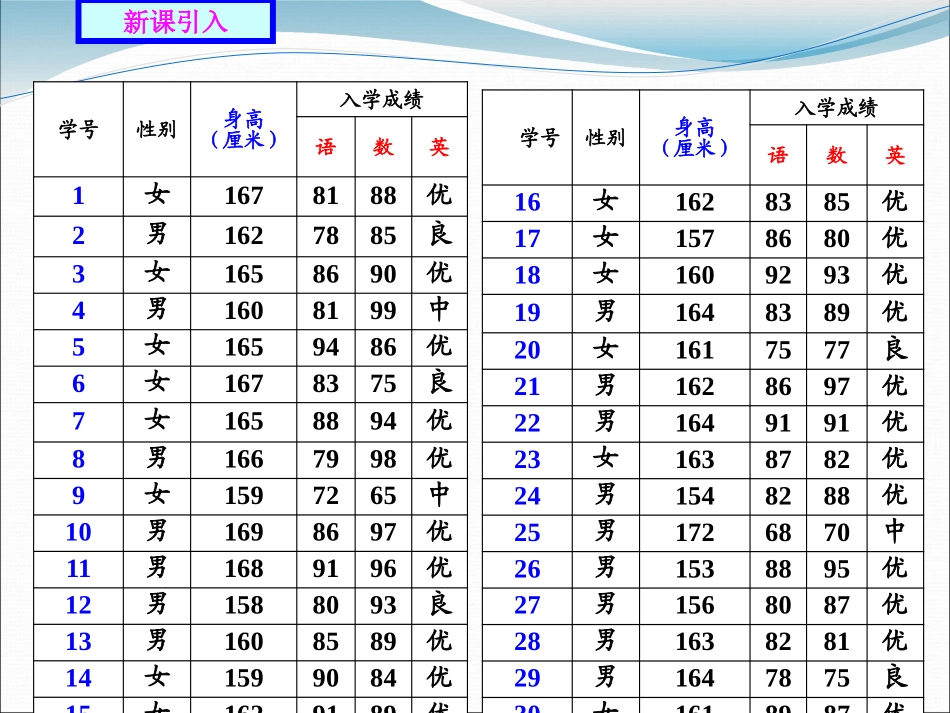Click height 158 in student 12's row
Screen dimensions: 950x713
pyautogui.click(x=244, y=605)
